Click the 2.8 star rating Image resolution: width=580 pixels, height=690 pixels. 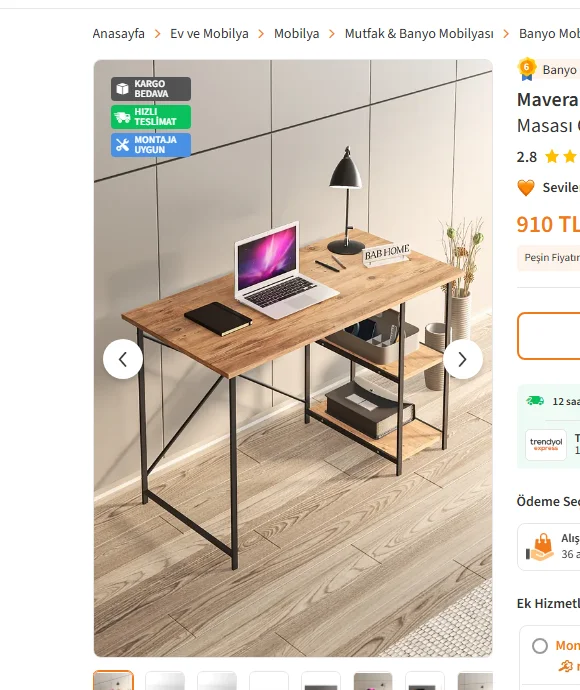[527, 157]
